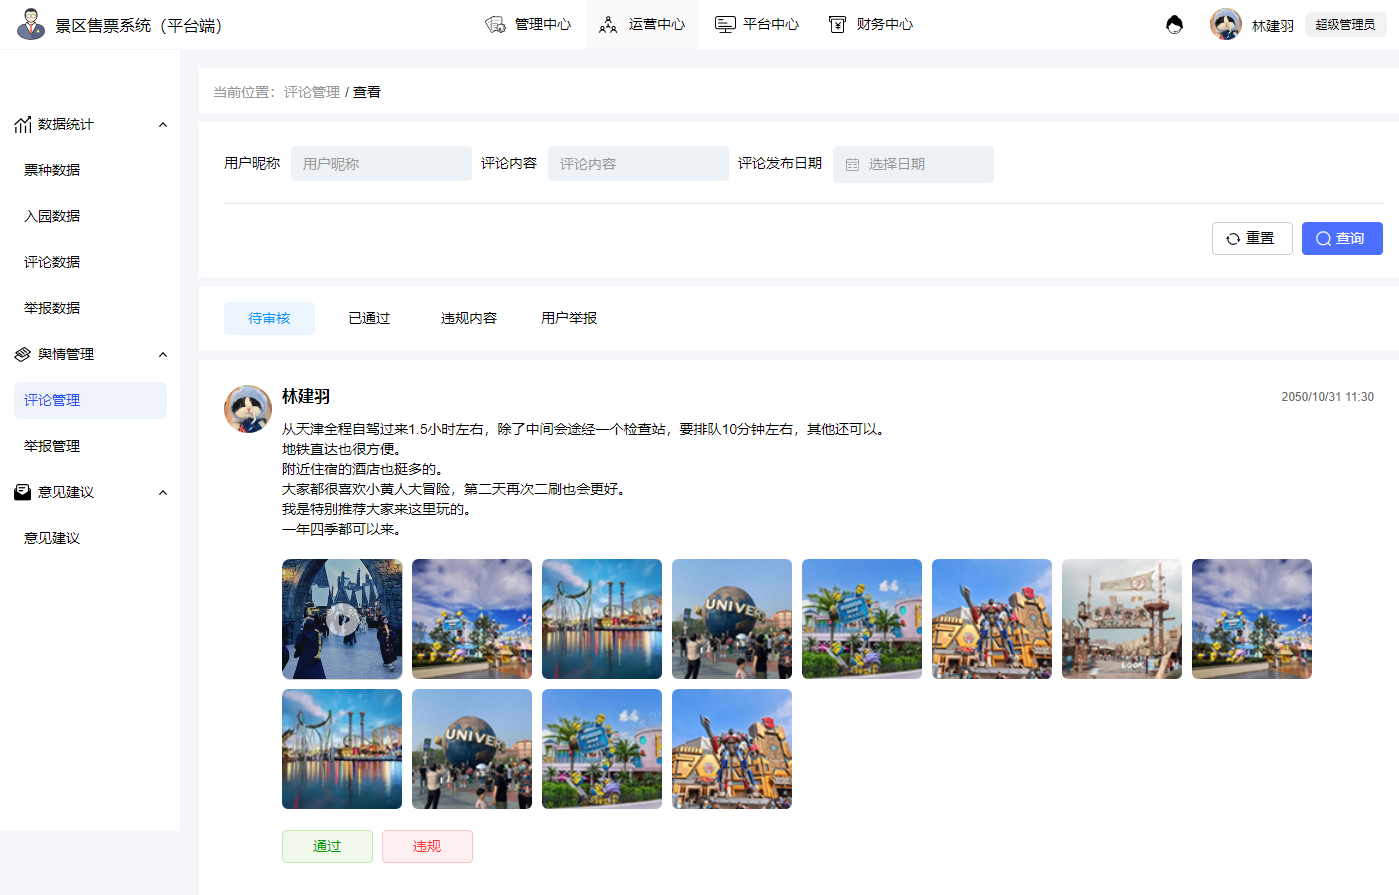Click the 运营中心 people icon
Screen dimensions: 1399x895
[608, 24]
